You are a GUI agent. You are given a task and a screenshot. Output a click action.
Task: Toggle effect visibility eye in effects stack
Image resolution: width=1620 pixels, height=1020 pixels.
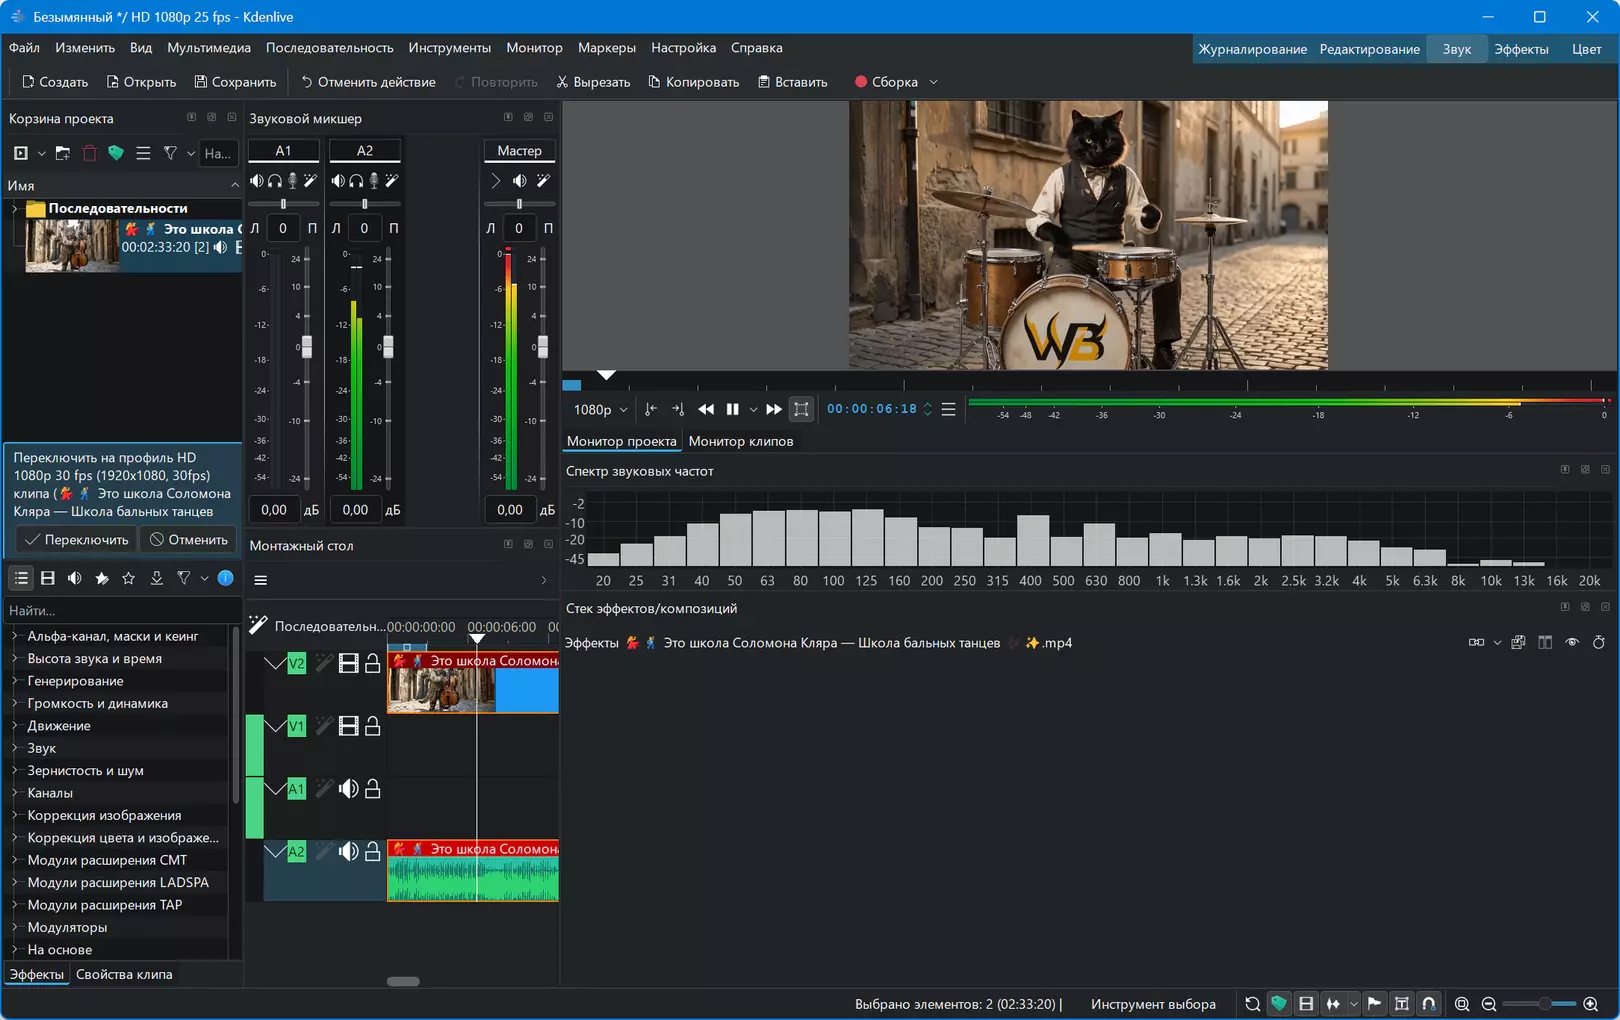[1572, 643]
